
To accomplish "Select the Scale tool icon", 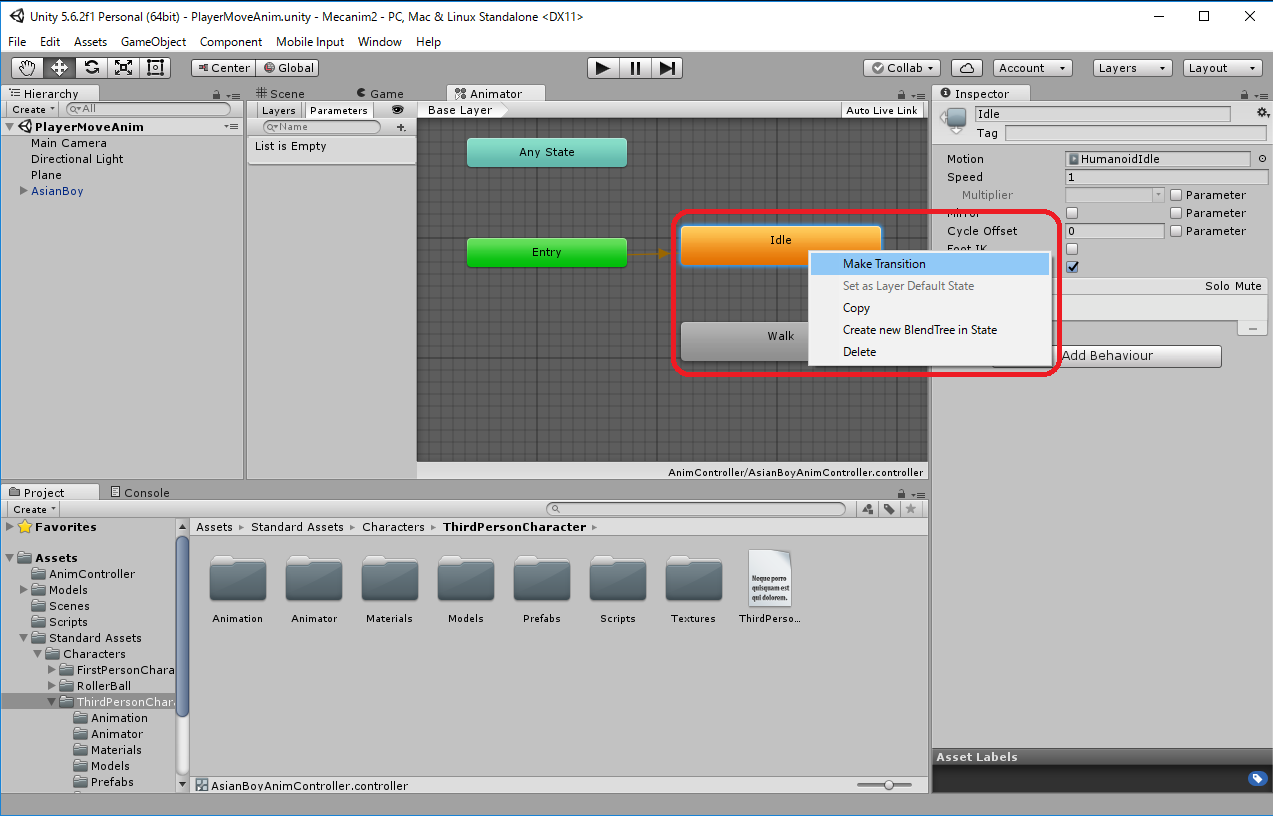I will click(124, 68).
